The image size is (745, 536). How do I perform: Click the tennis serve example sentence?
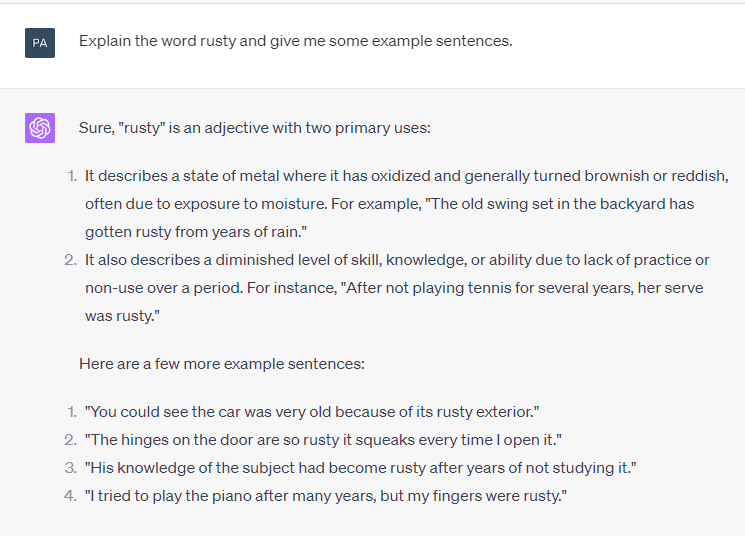(x=394, y=302)
